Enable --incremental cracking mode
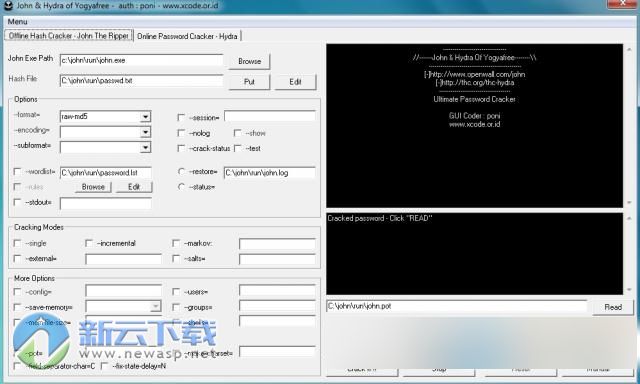Viewport: 640px width, 384px height. [x=89, y=243]
